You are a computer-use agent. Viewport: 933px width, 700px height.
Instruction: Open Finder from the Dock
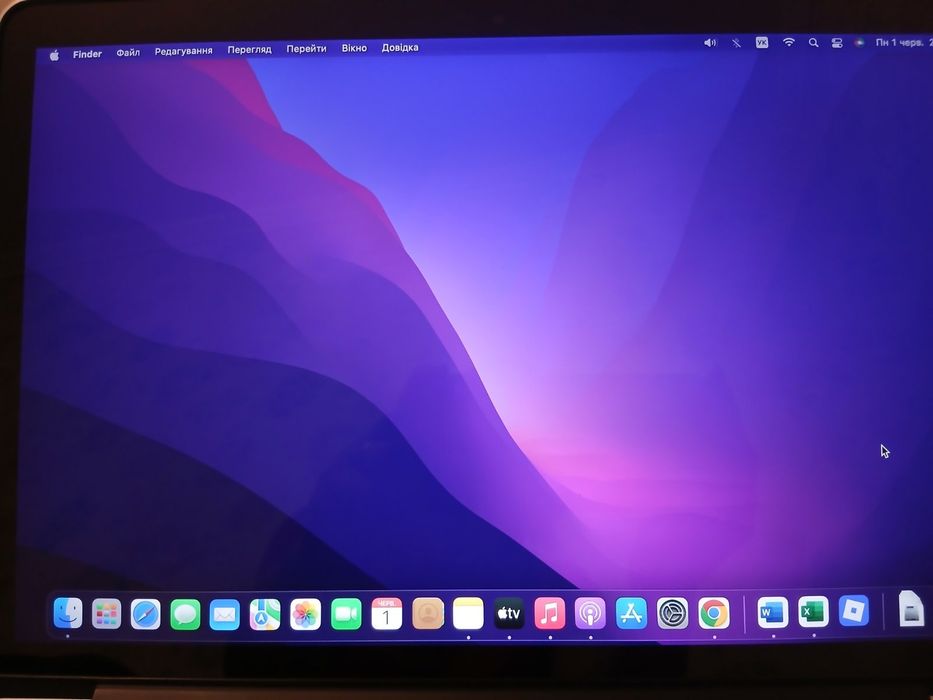pyautogui.click(x=68, y=613)
